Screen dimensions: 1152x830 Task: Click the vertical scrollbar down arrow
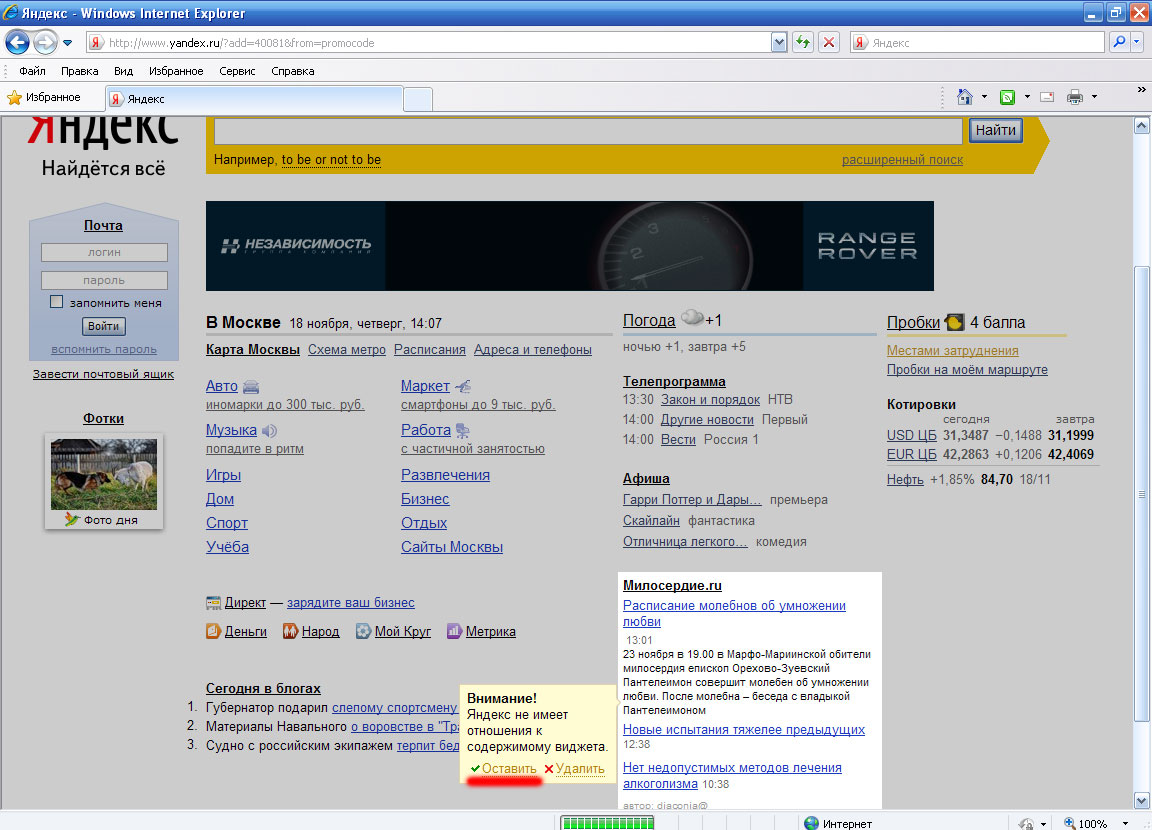click(x=1142, y=801)
